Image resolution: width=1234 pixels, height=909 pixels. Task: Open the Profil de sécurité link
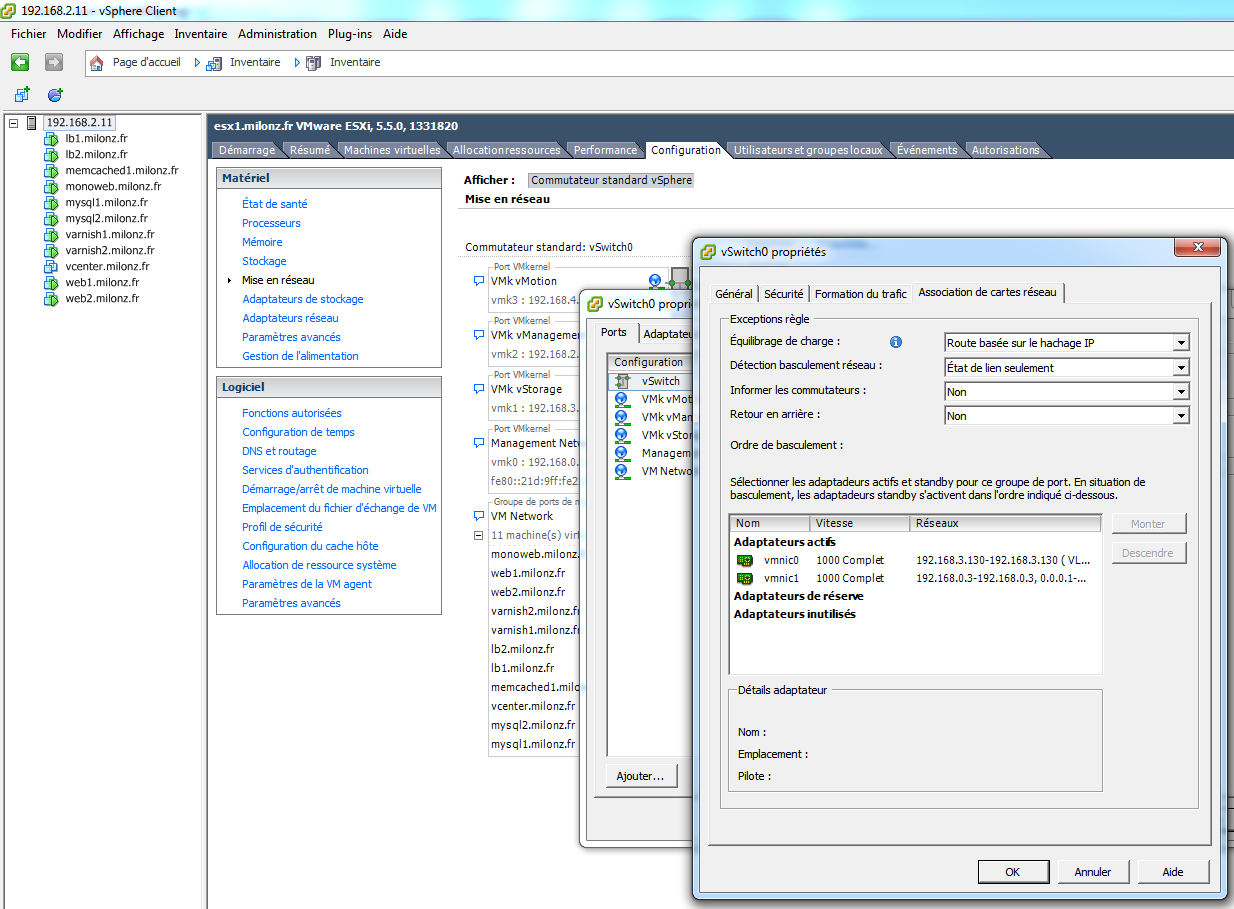[x=282, y=527]
